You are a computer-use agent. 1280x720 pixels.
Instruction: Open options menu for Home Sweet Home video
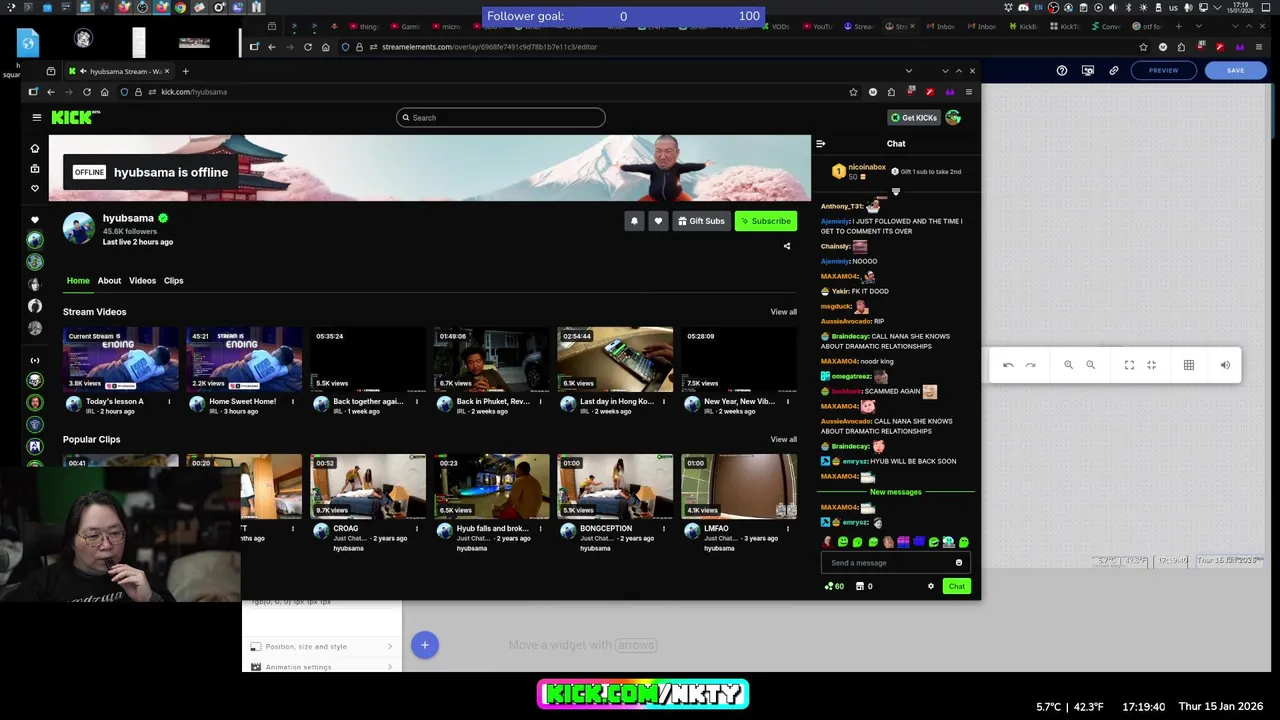pos(293,402)
